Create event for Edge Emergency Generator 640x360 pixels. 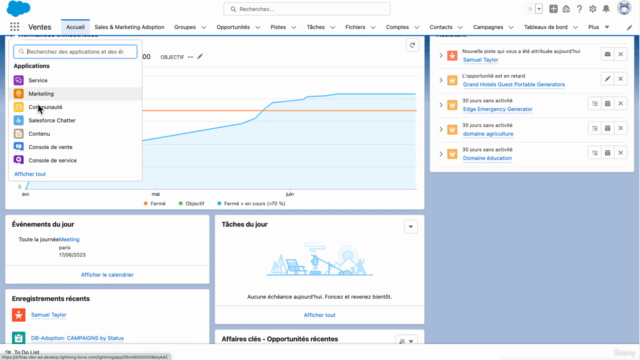(607, 104)
